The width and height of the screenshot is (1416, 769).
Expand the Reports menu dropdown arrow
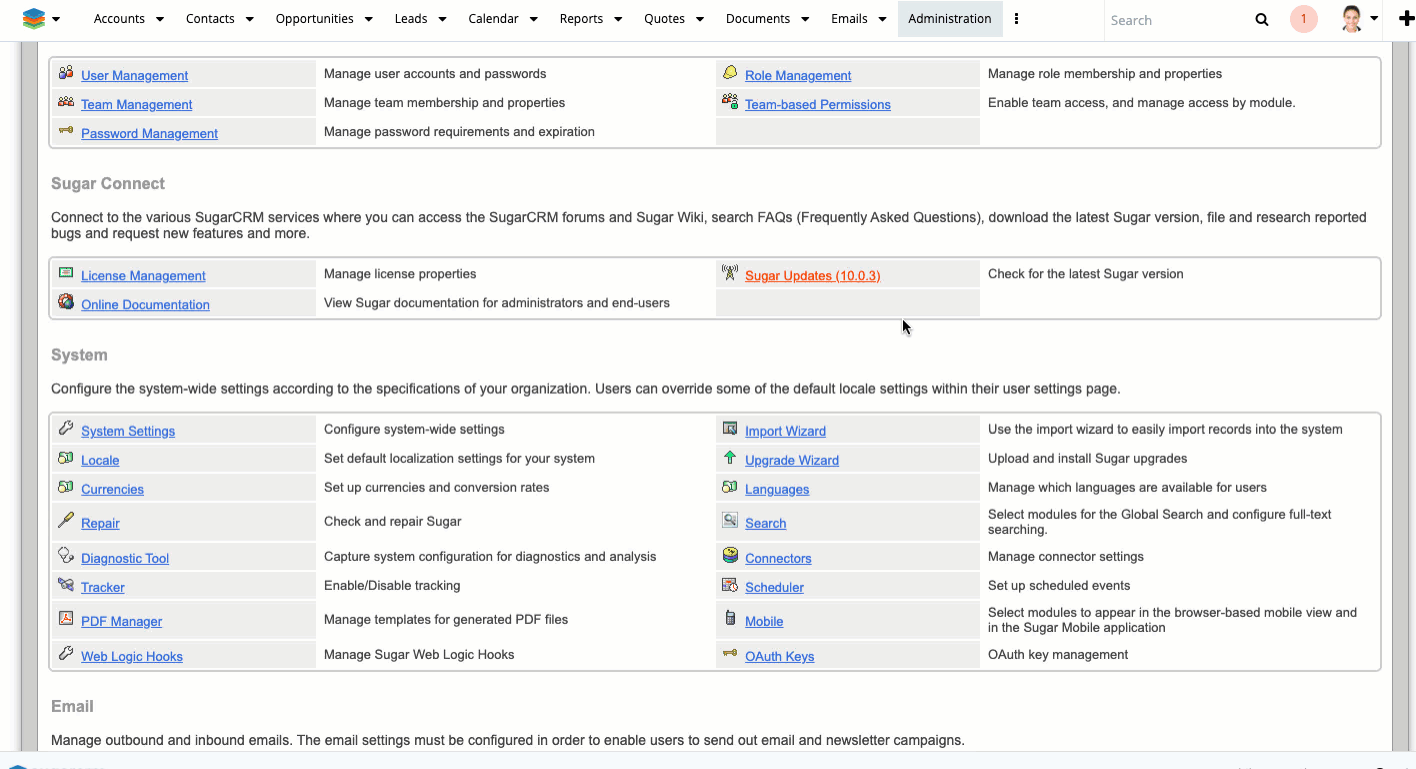click(x=617, y=19)
